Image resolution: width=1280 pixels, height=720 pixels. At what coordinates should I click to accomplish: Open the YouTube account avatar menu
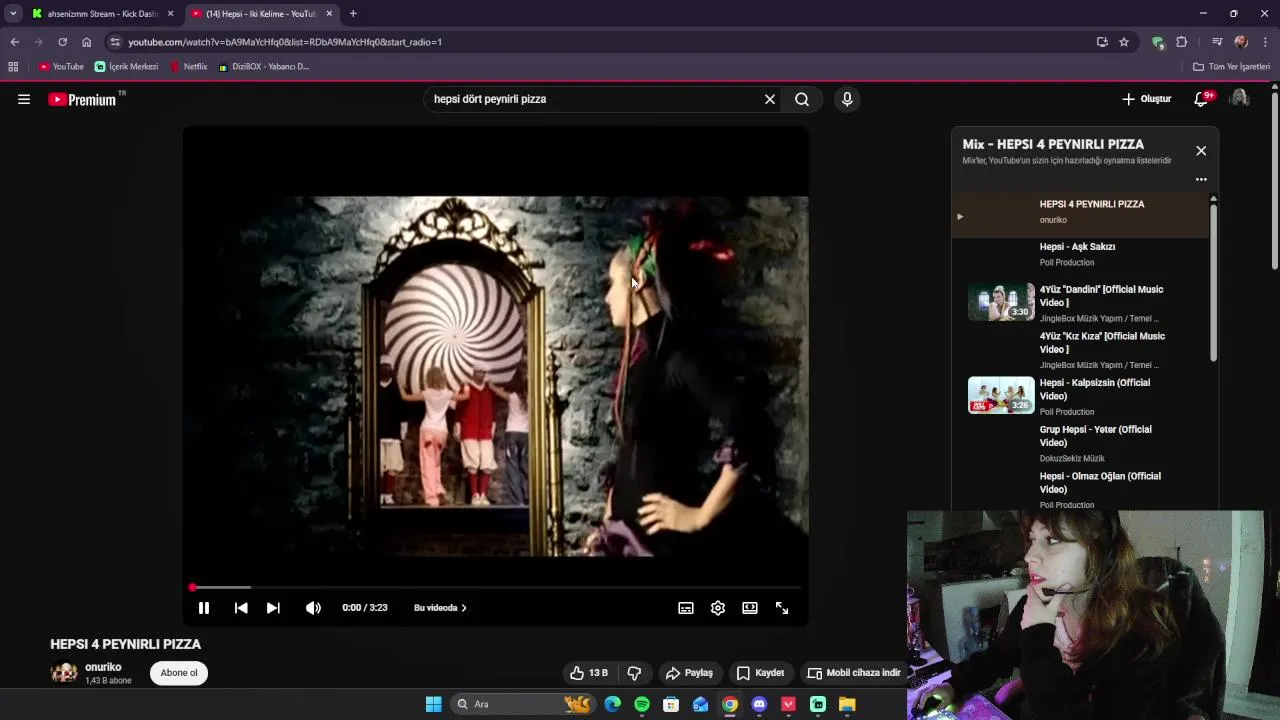[x=1240, y=98]
